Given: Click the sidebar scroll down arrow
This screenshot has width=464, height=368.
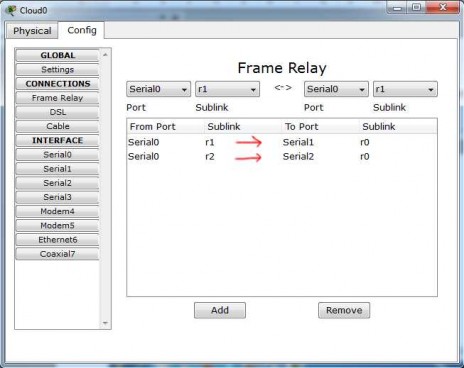Looking at the screenshot, I should tap(105, 323).
